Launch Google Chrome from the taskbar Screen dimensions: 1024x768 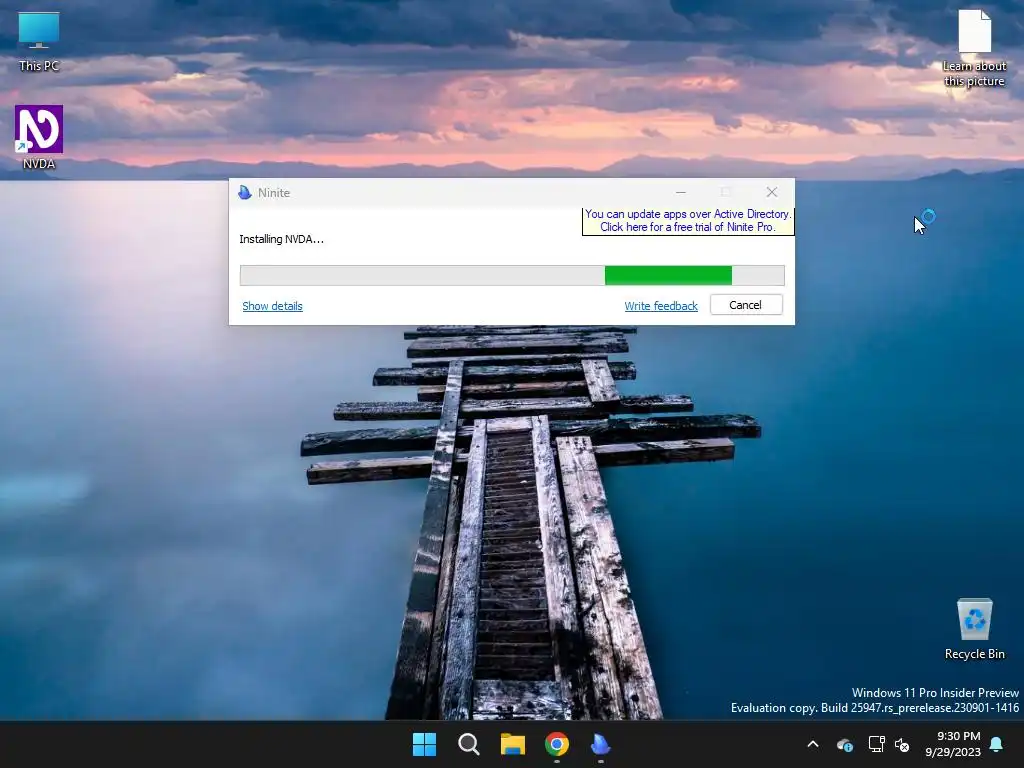tap(556, 744)
